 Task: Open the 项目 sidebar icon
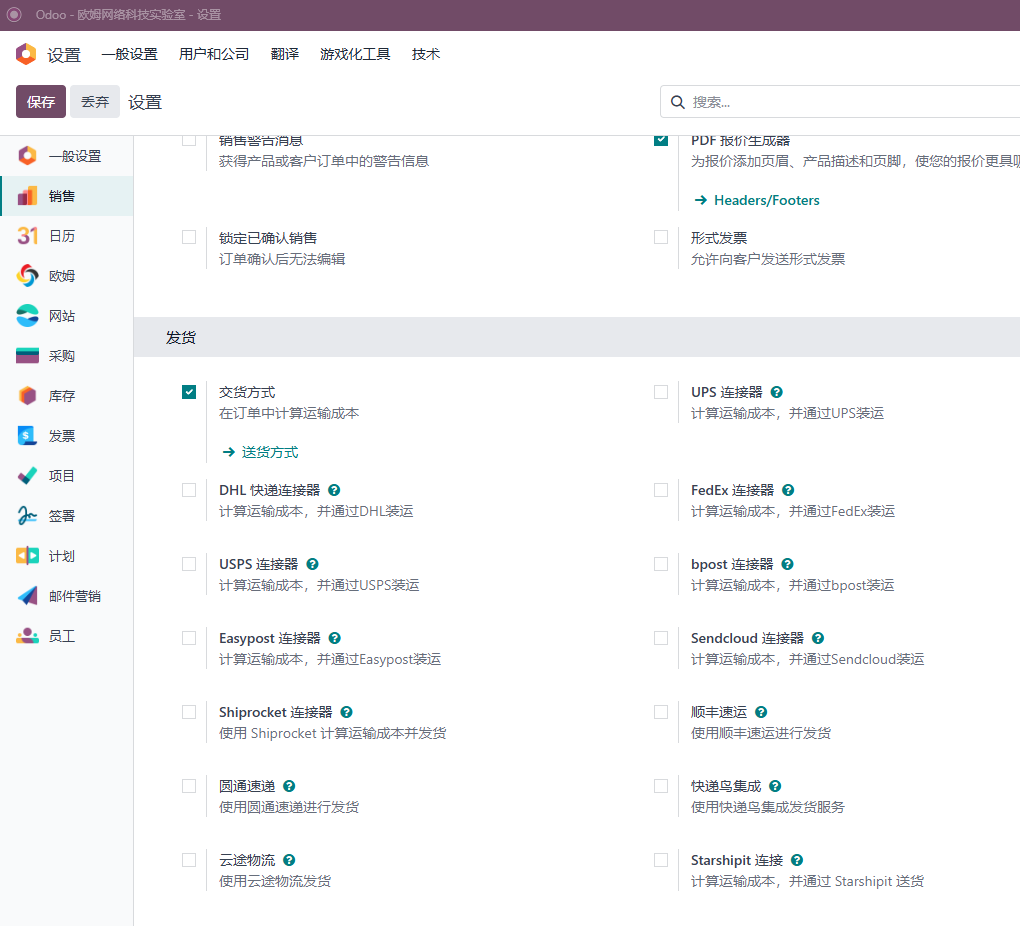[27, 476]
